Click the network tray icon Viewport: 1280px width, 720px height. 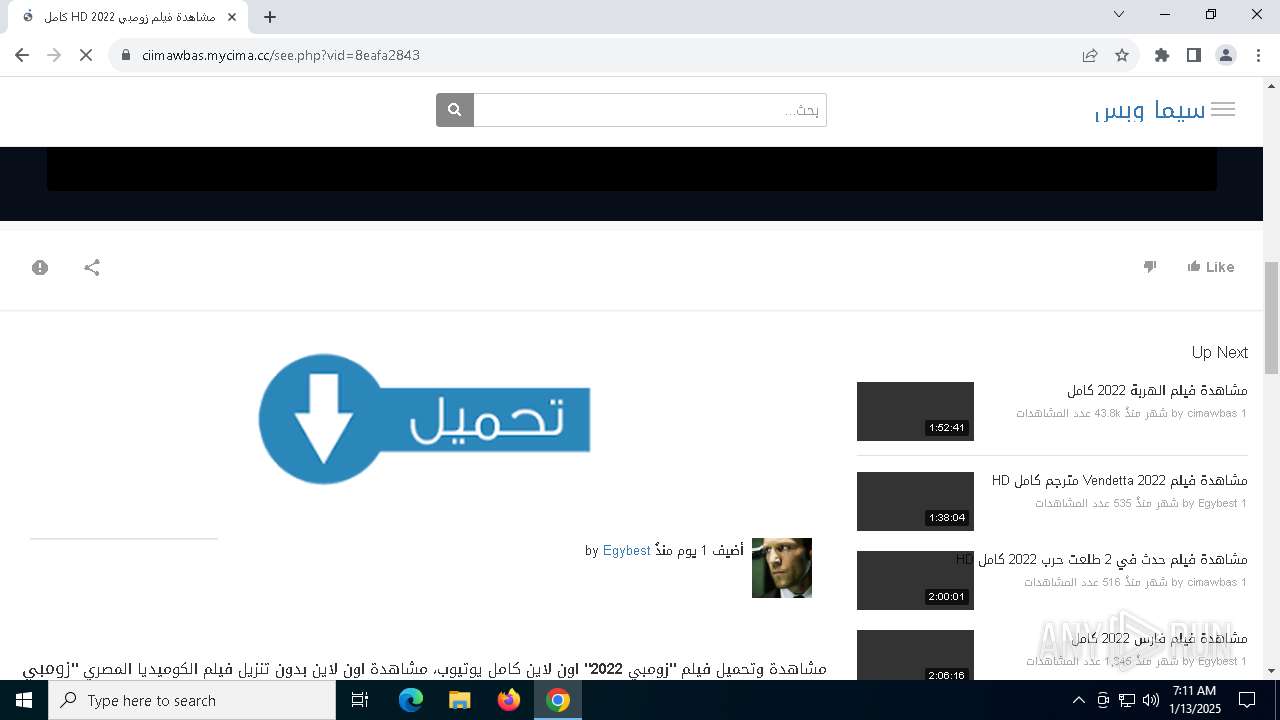click(x=1127, y=700)
